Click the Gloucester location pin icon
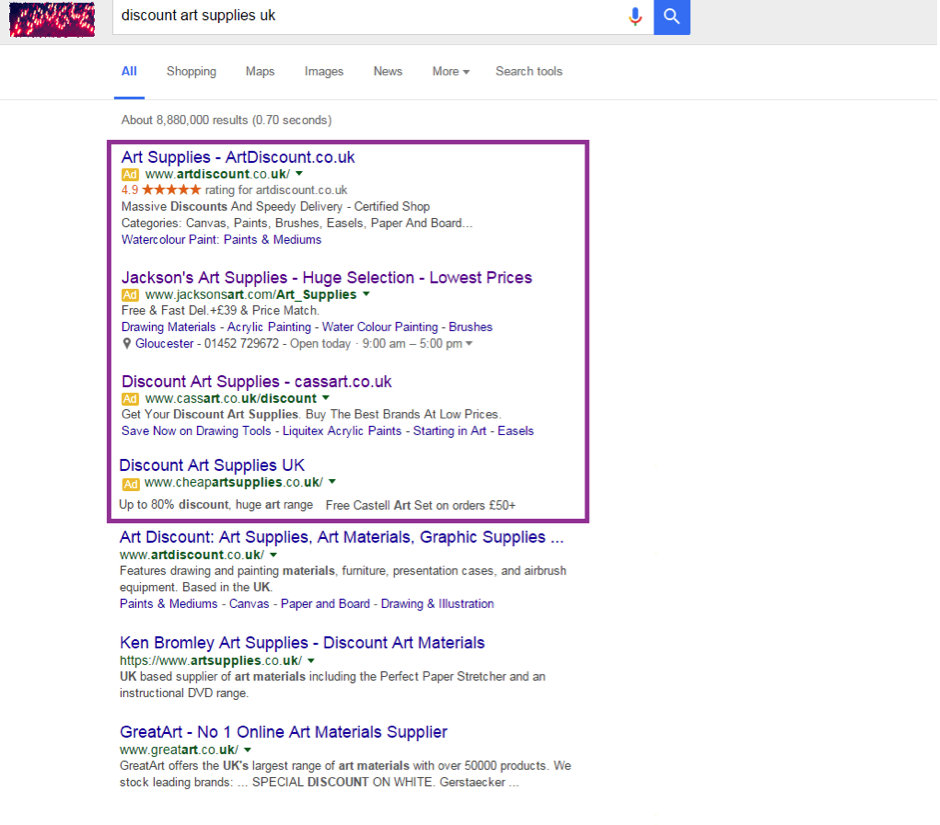The height and width of the screenshot is (825, 940). point(126,344)
